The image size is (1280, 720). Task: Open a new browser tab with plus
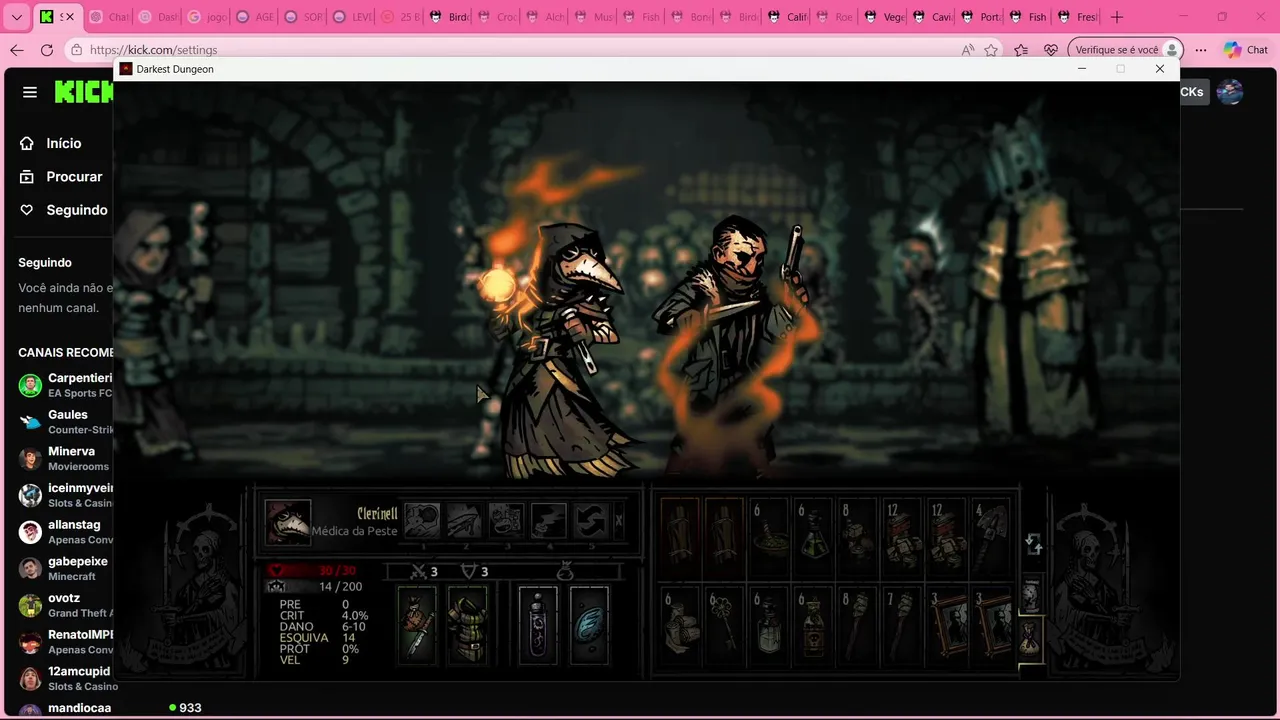pos(1117,17)
